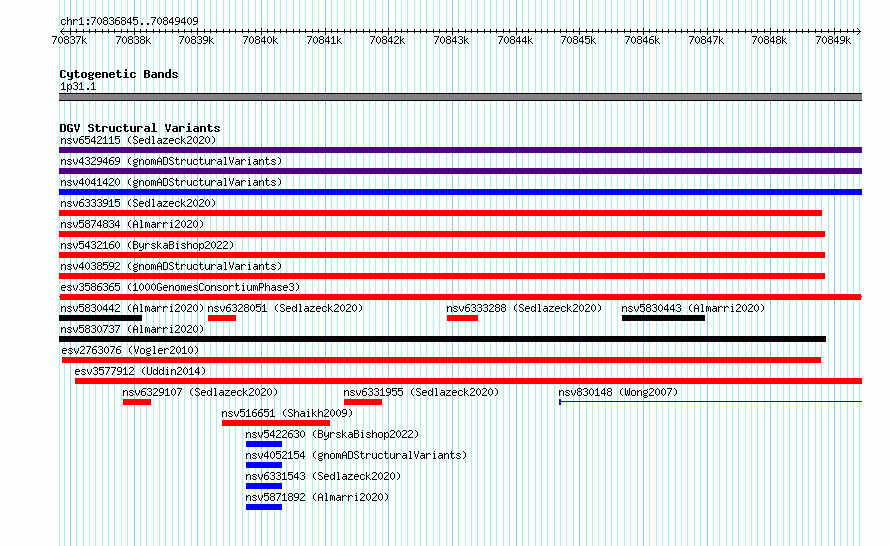Click the chr1:70836845..70849409 region label

129,21
